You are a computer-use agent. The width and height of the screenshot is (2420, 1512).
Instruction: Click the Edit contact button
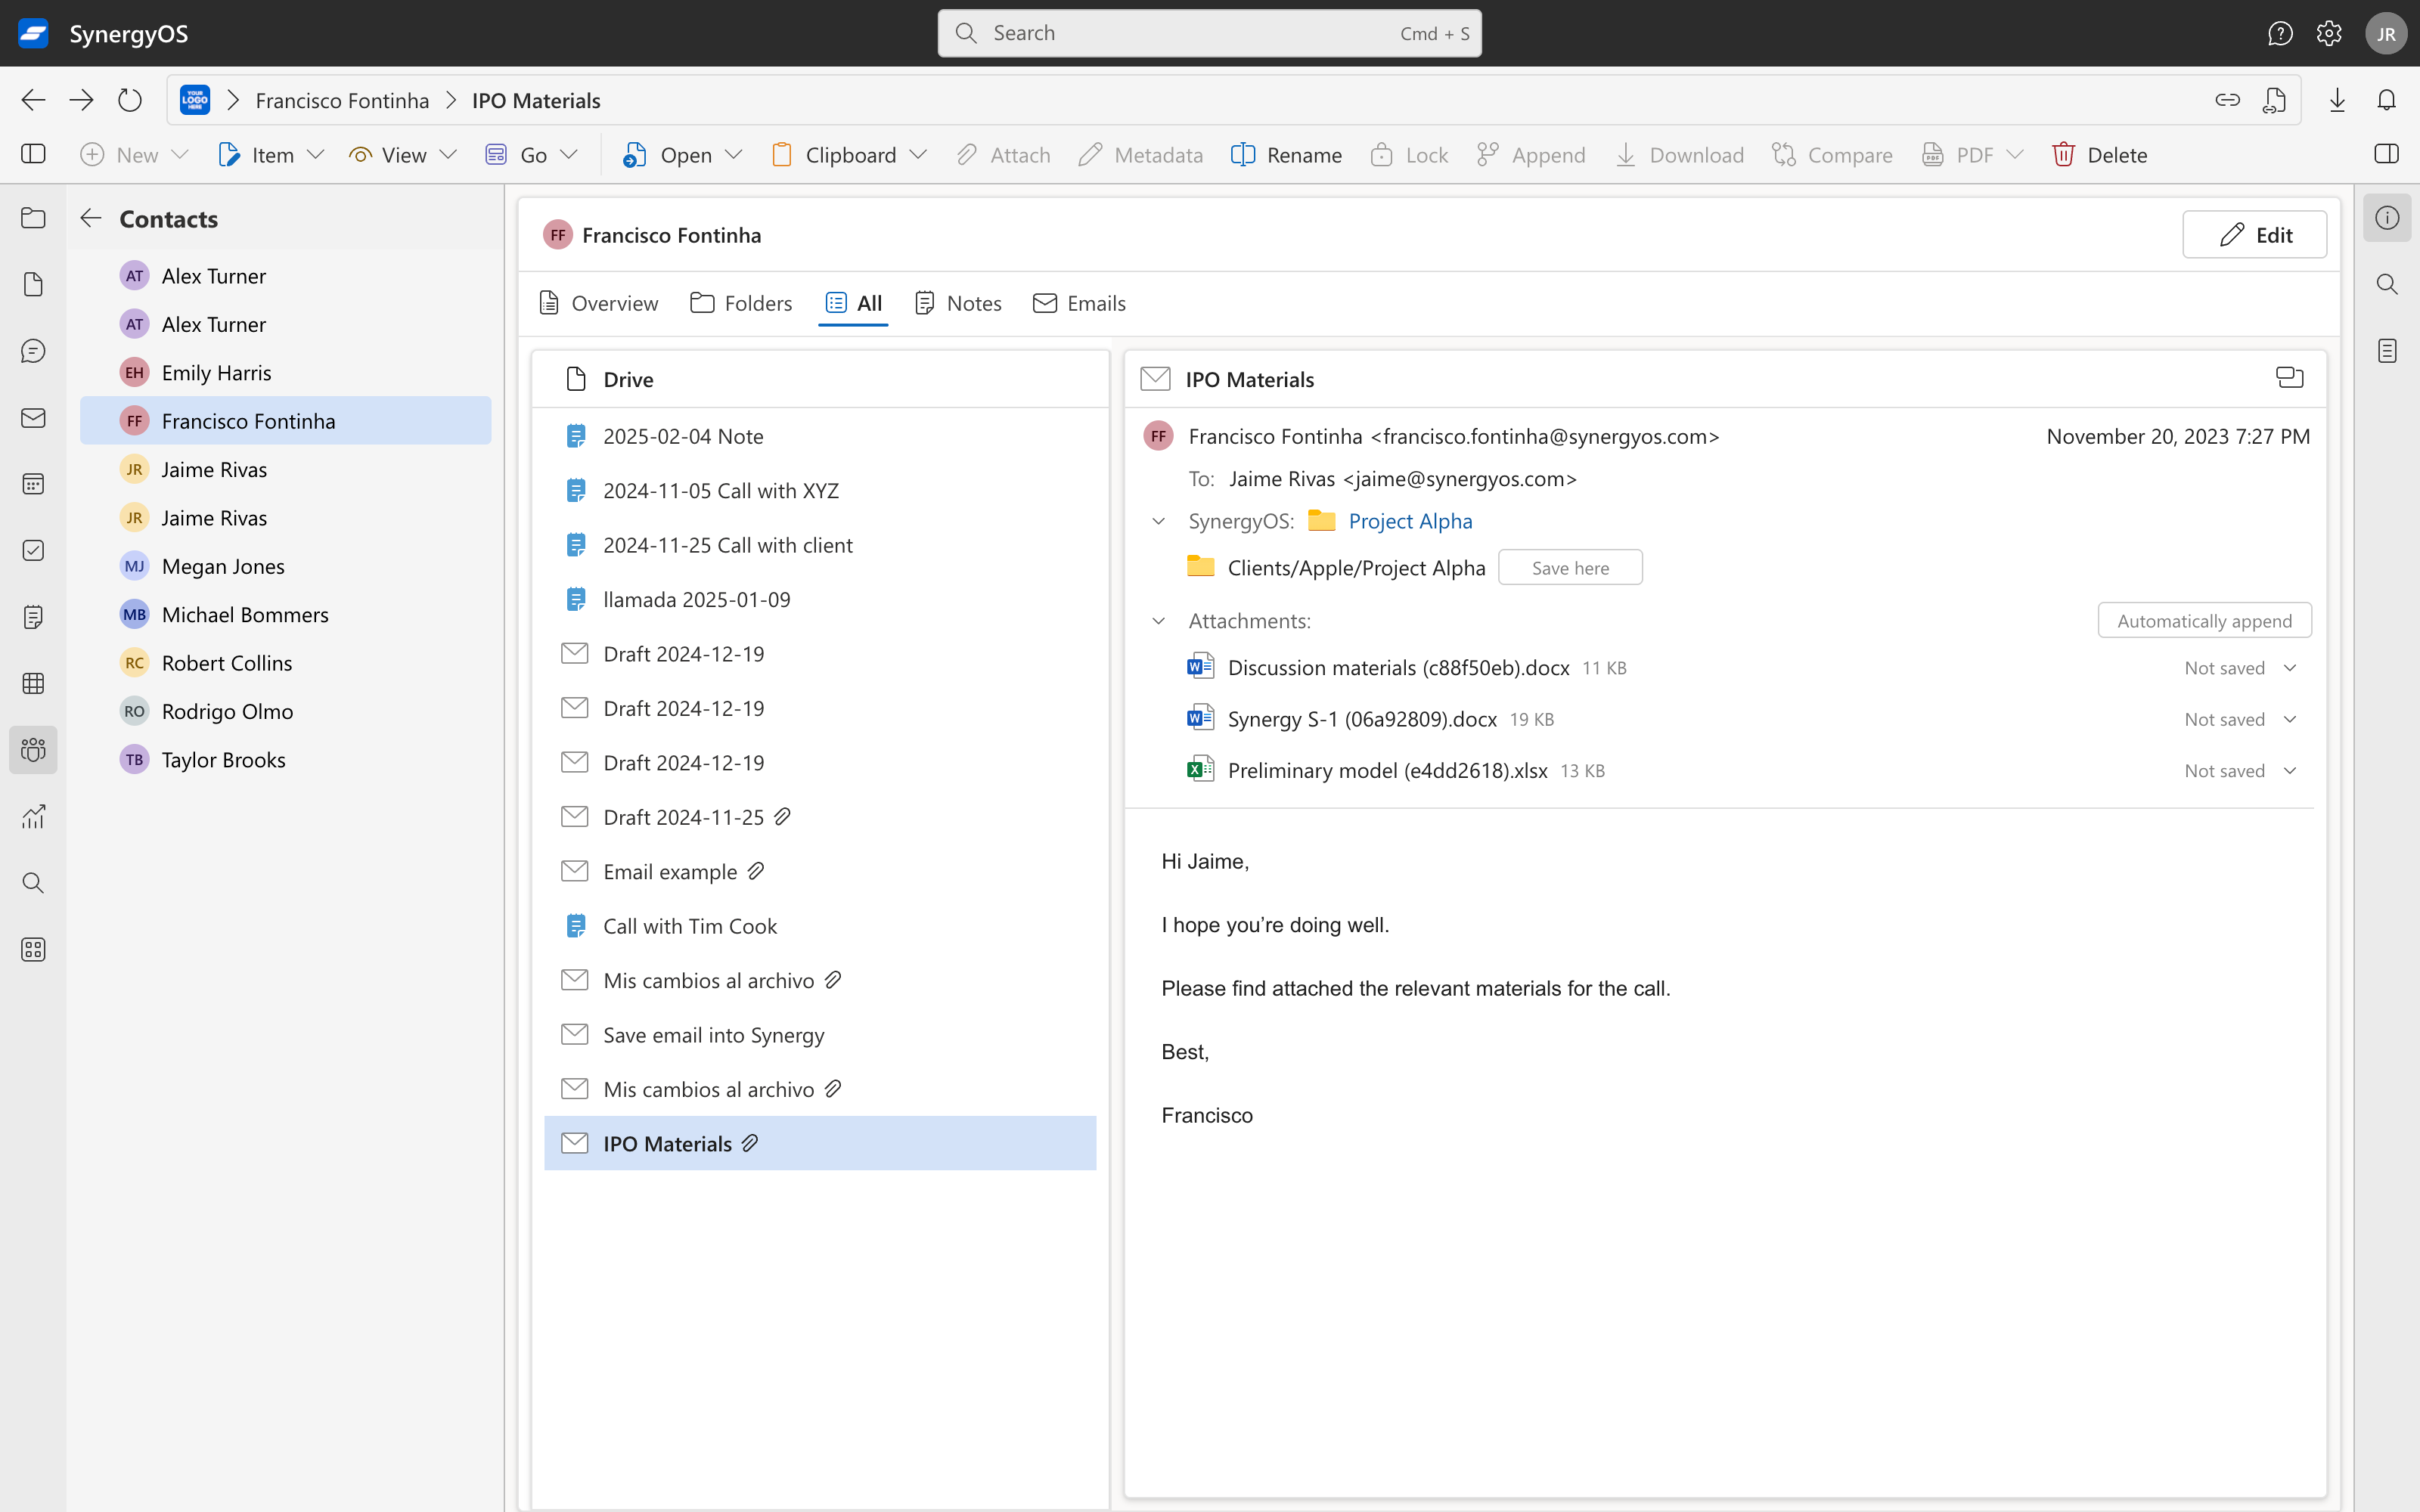pyautogui.click(x=2254, y=235)
